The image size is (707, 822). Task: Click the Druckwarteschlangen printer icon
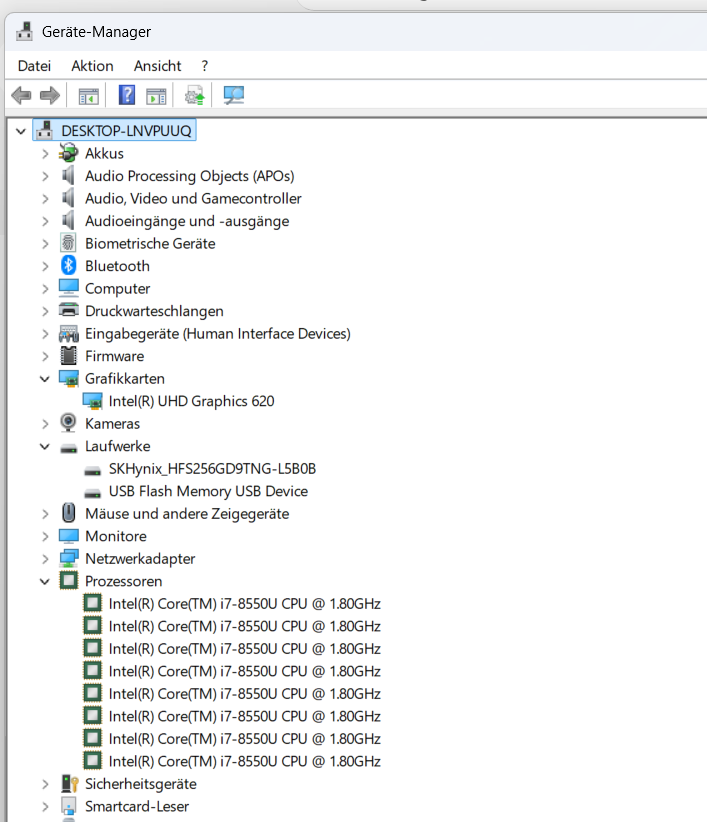(x=69, y=310)
